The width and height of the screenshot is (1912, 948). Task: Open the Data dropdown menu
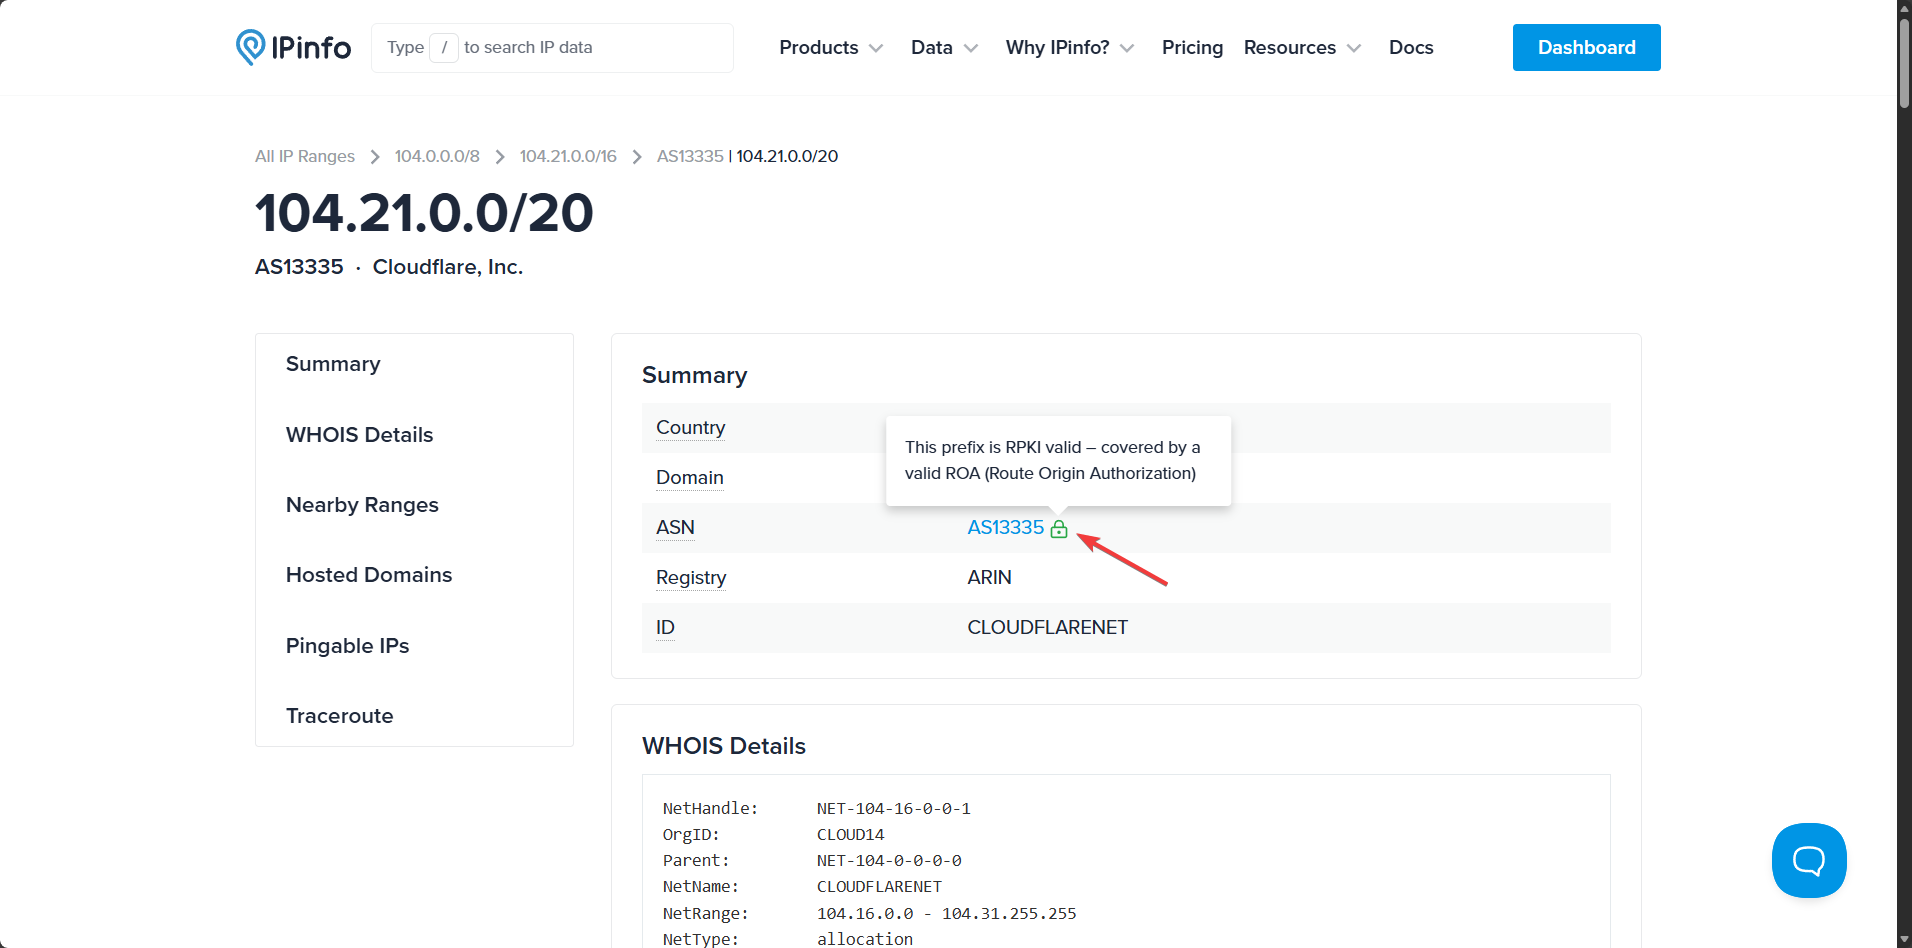[x=943, y=47]
